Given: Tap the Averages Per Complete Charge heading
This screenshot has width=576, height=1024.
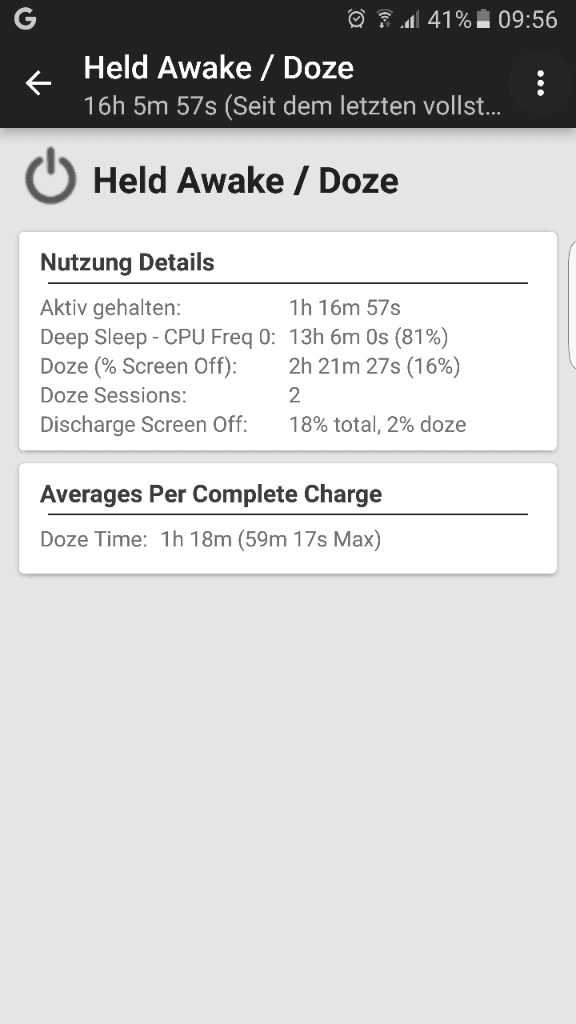Looking at the screenshot, I should (211, 494).
